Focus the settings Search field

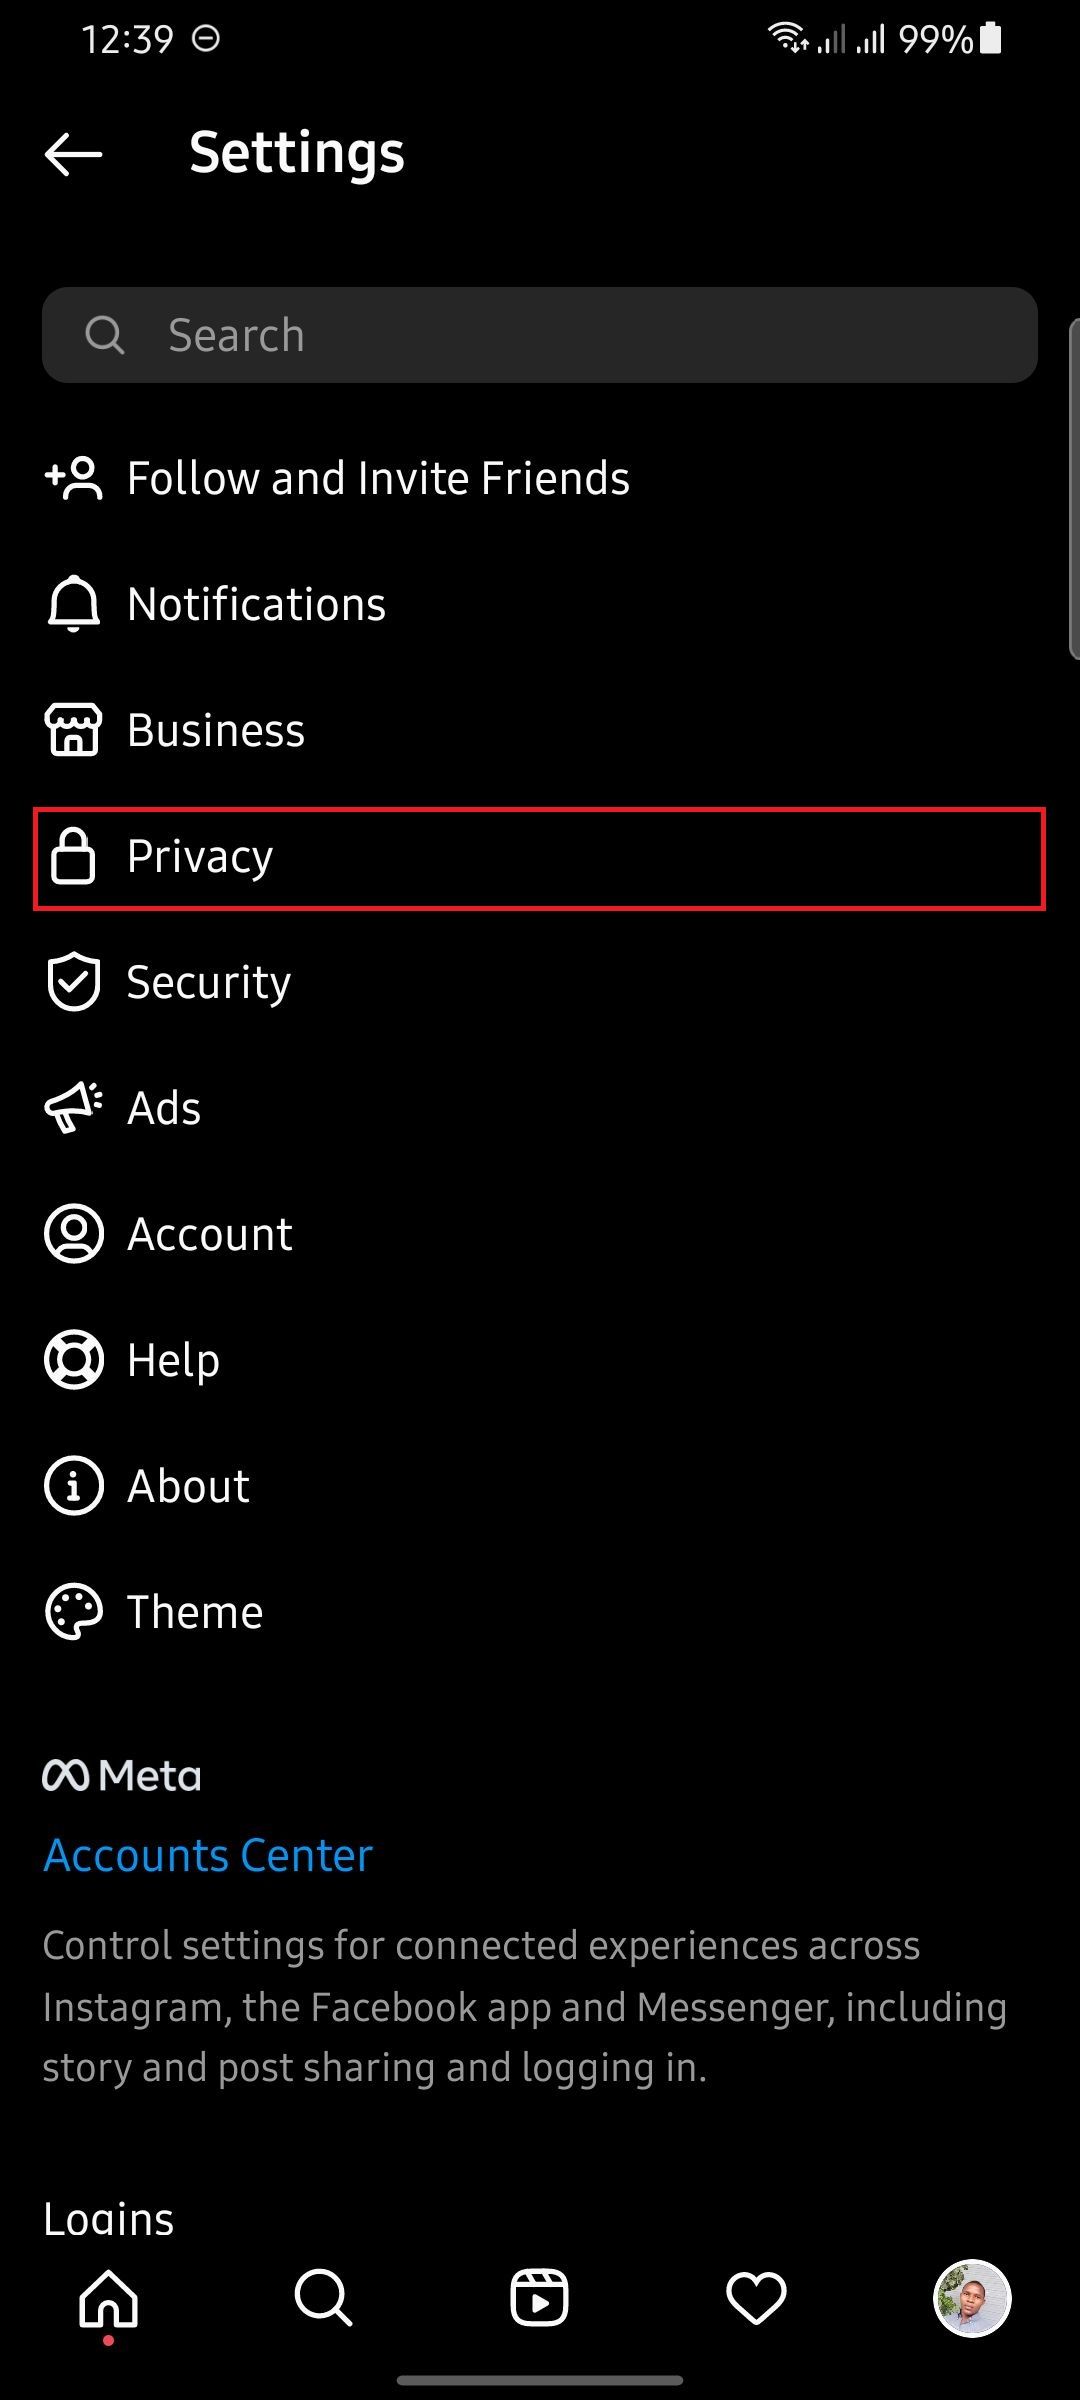(540, 335)
